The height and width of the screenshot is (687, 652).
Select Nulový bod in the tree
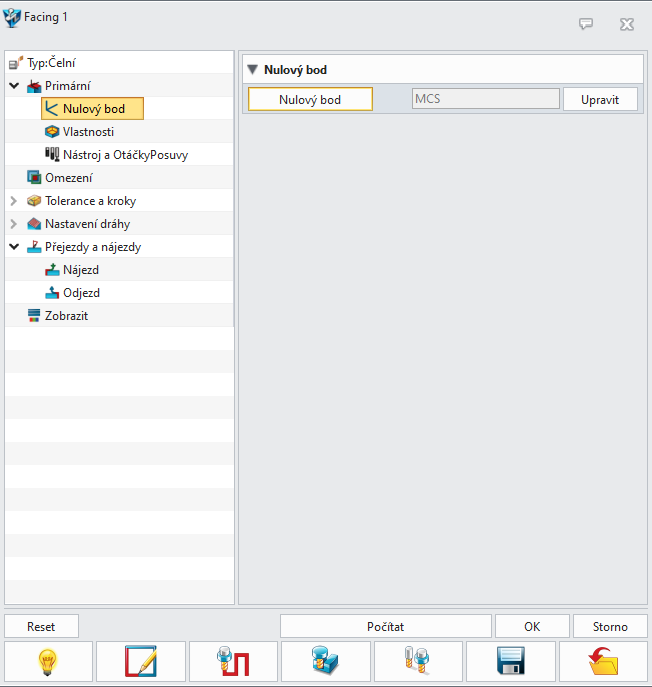coord(92,109)
